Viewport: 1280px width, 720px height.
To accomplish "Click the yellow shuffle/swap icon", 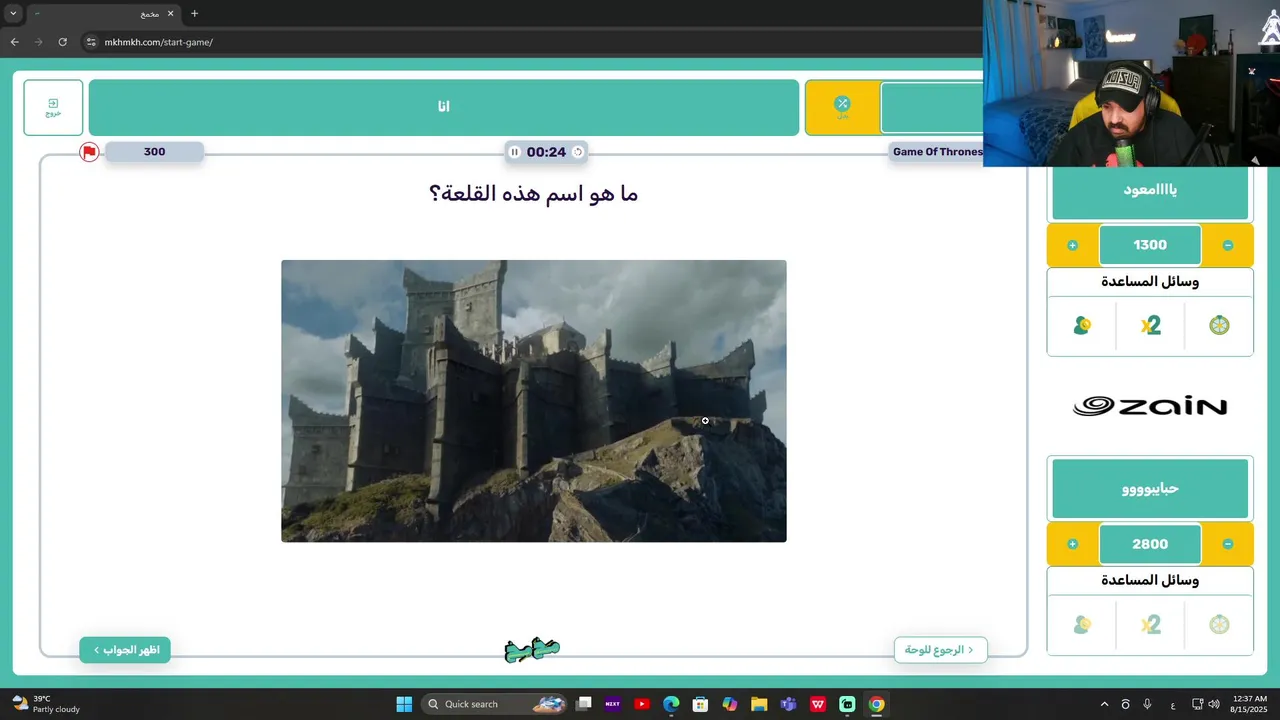I will pos(842,107).
